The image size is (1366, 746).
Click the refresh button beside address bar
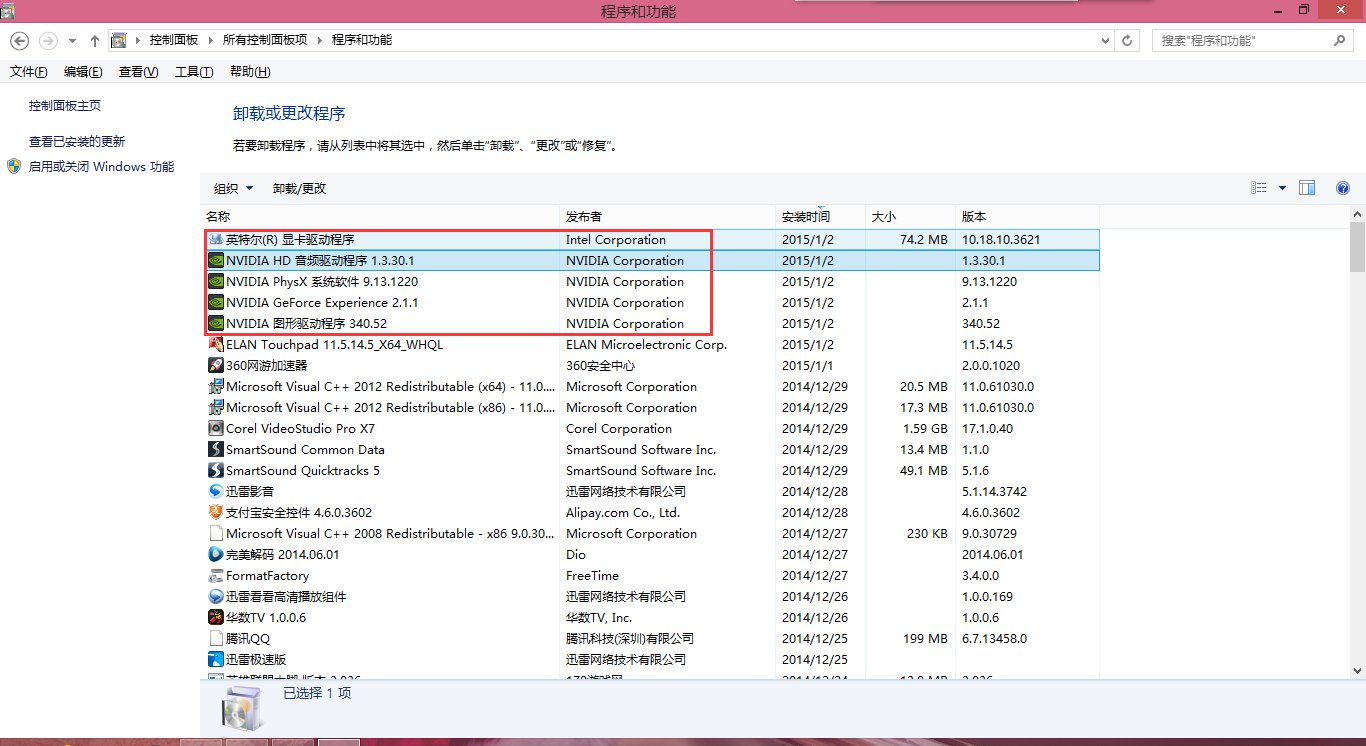1128,41
